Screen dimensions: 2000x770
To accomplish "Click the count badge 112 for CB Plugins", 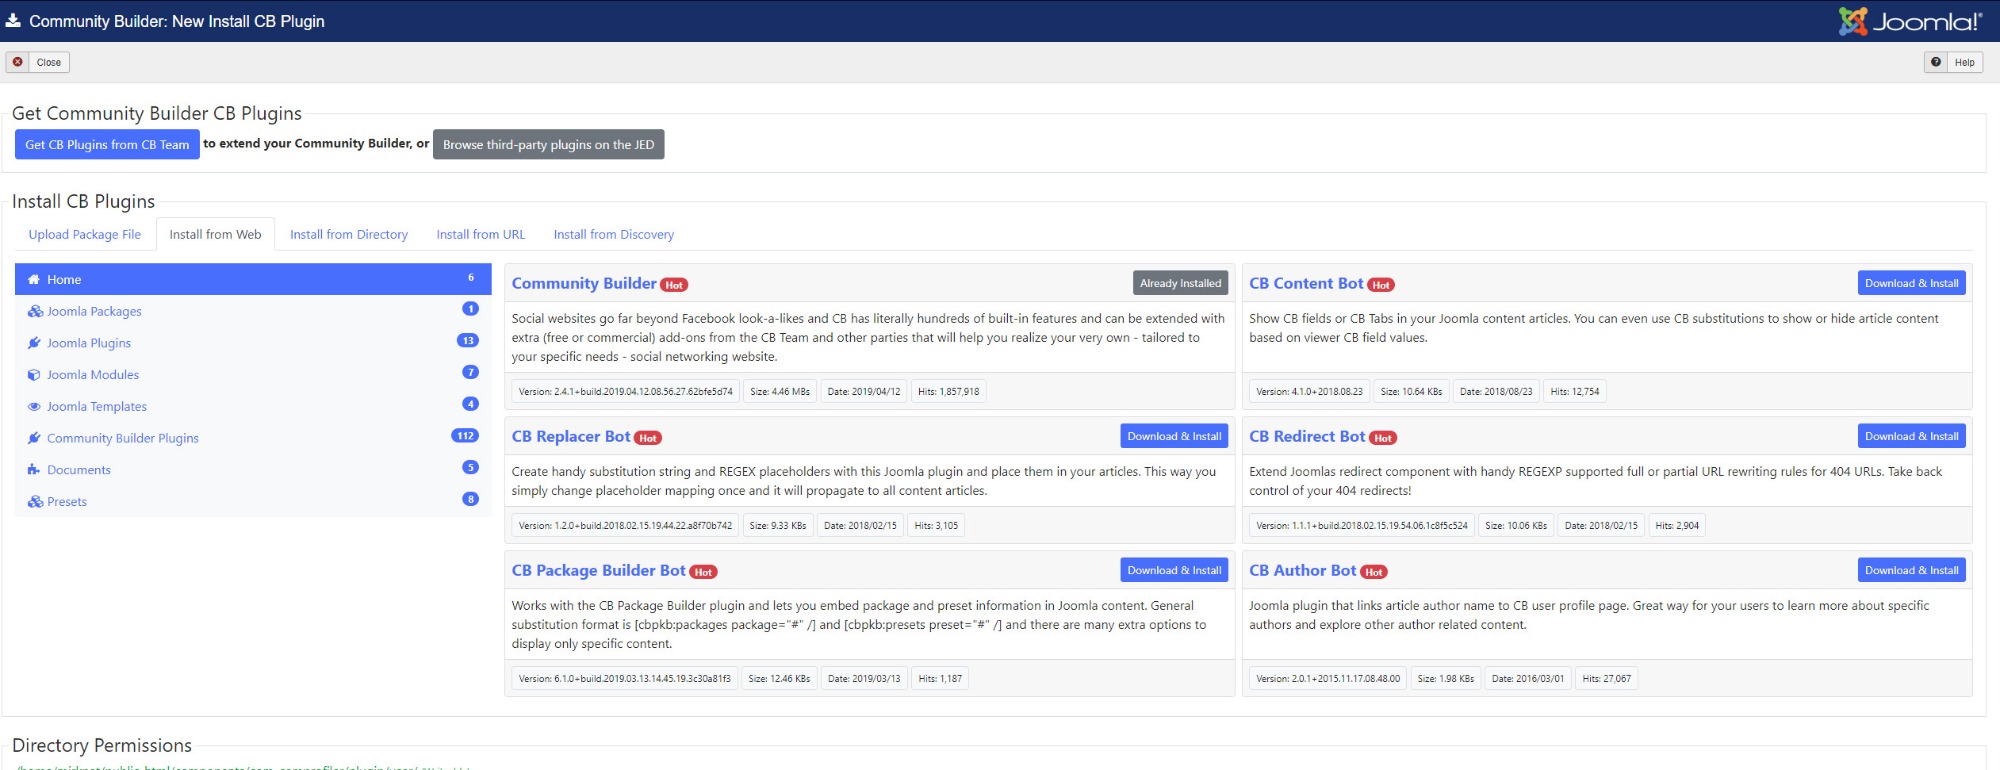I will pos(465,436).
